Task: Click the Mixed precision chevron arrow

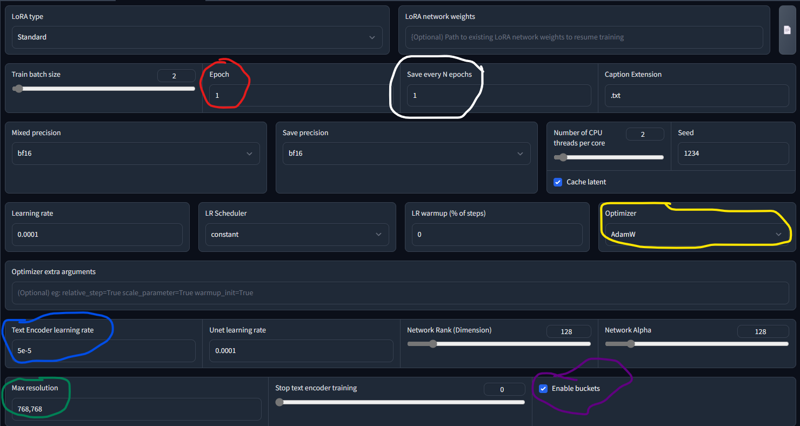Action: [249, 154]
